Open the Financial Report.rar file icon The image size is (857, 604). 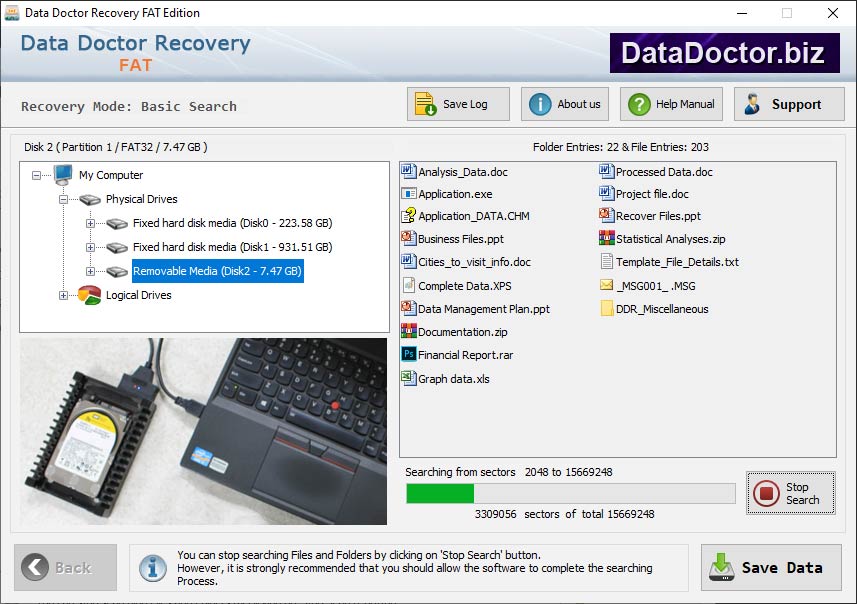(x=406, y=355)
